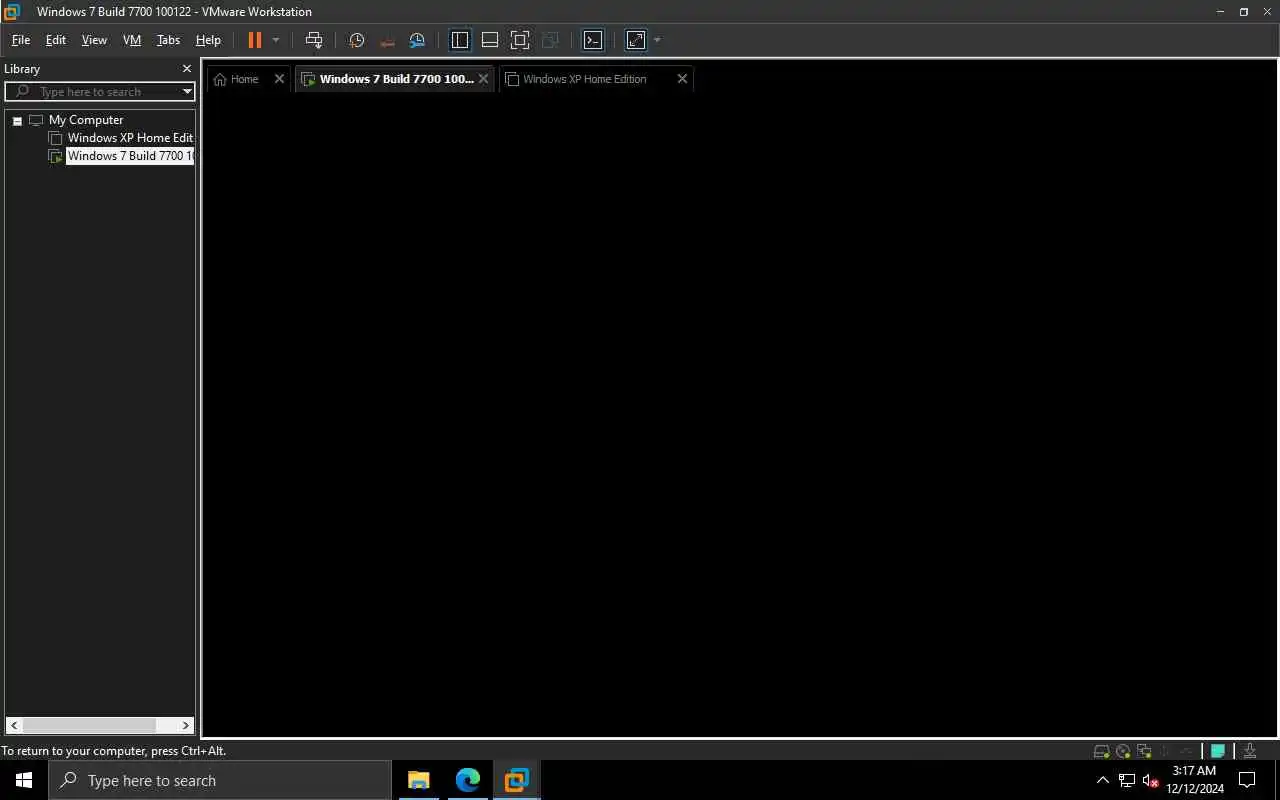Click the muted volume tray icon
1280x800 pixels.
coord(1150,780)
